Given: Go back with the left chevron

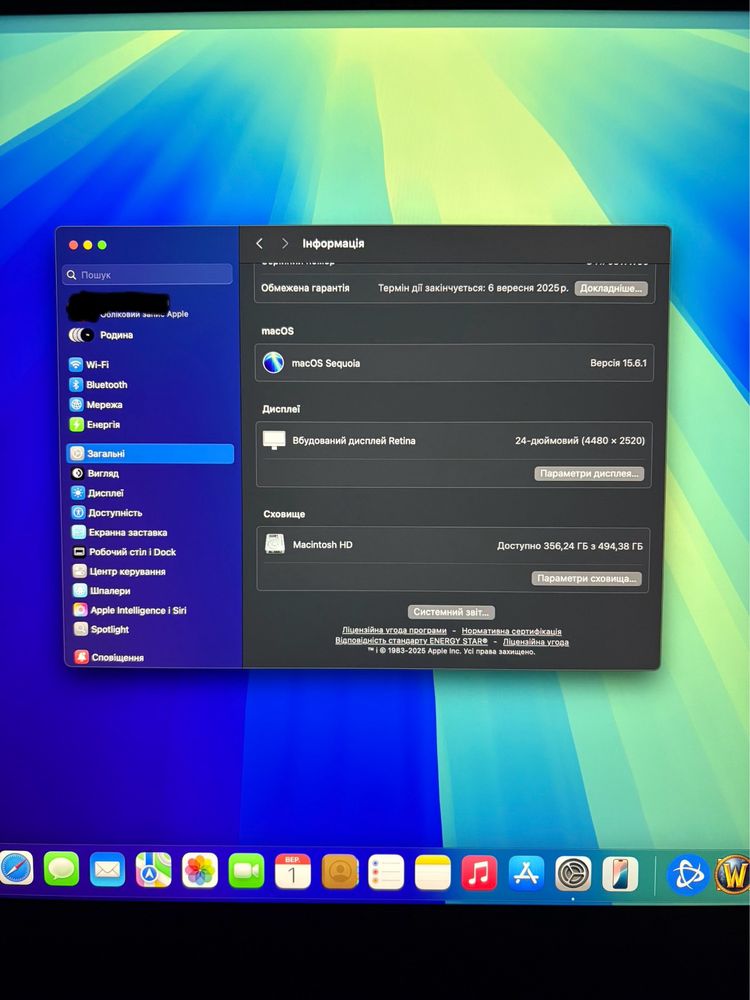Looking at the screenshot, I should point(259,244).
